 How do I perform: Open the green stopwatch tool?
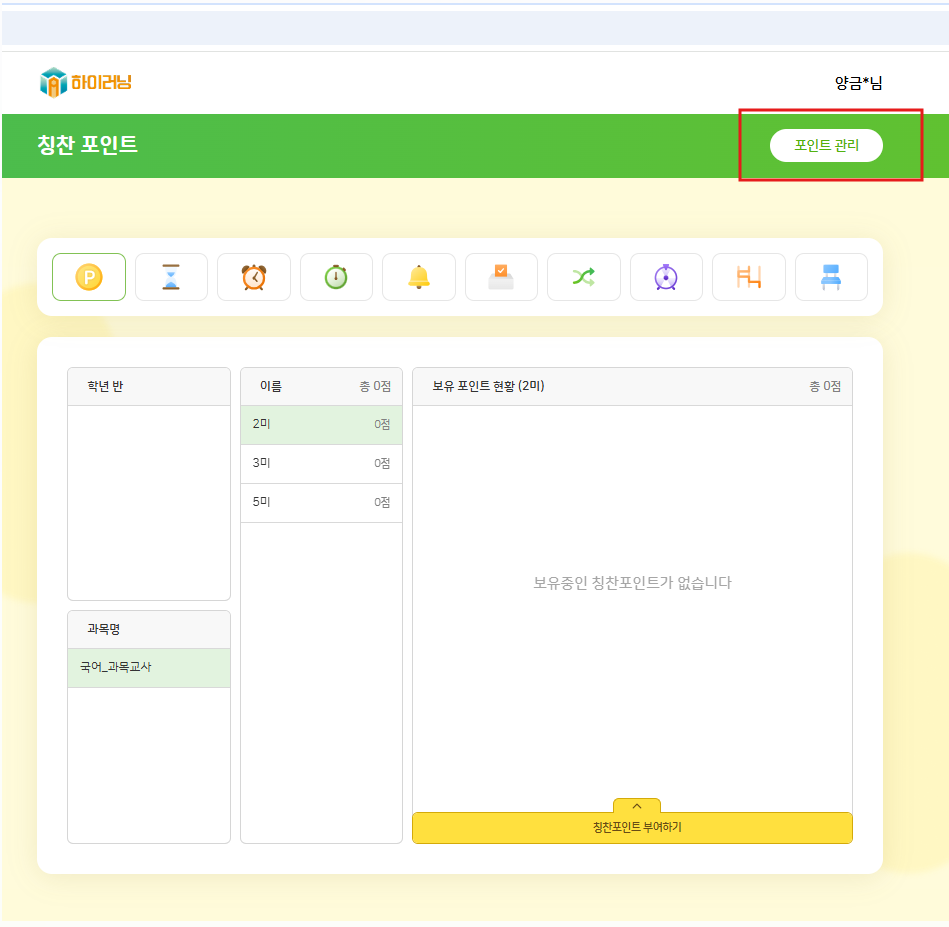click(x=336, y=277)
